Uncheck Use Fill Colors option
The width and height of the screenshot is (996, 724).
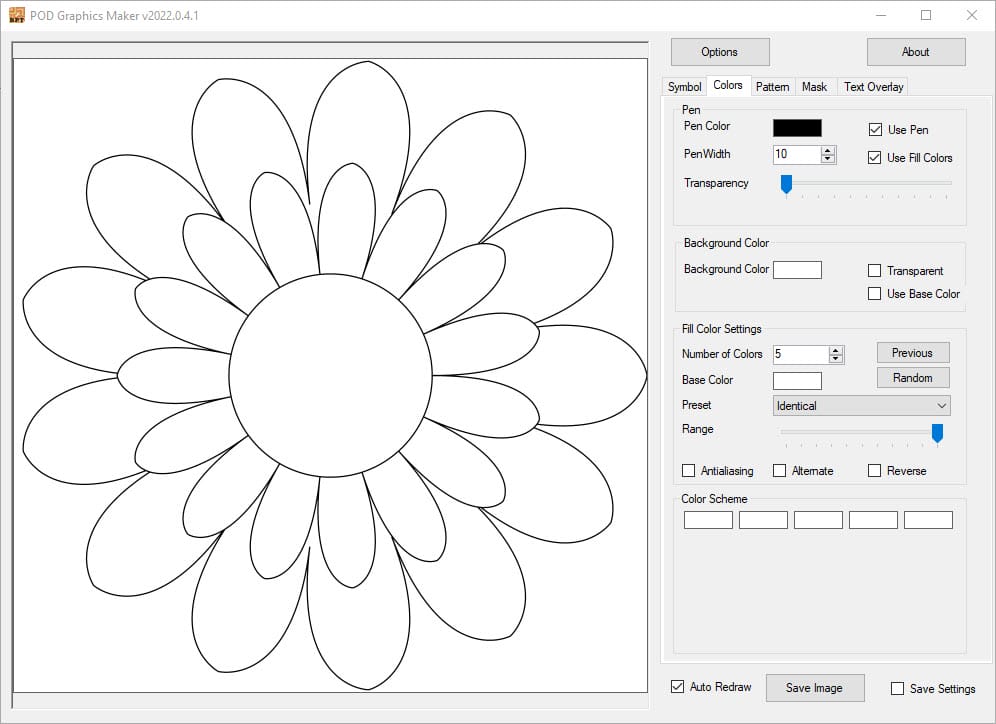click(875, 158)
